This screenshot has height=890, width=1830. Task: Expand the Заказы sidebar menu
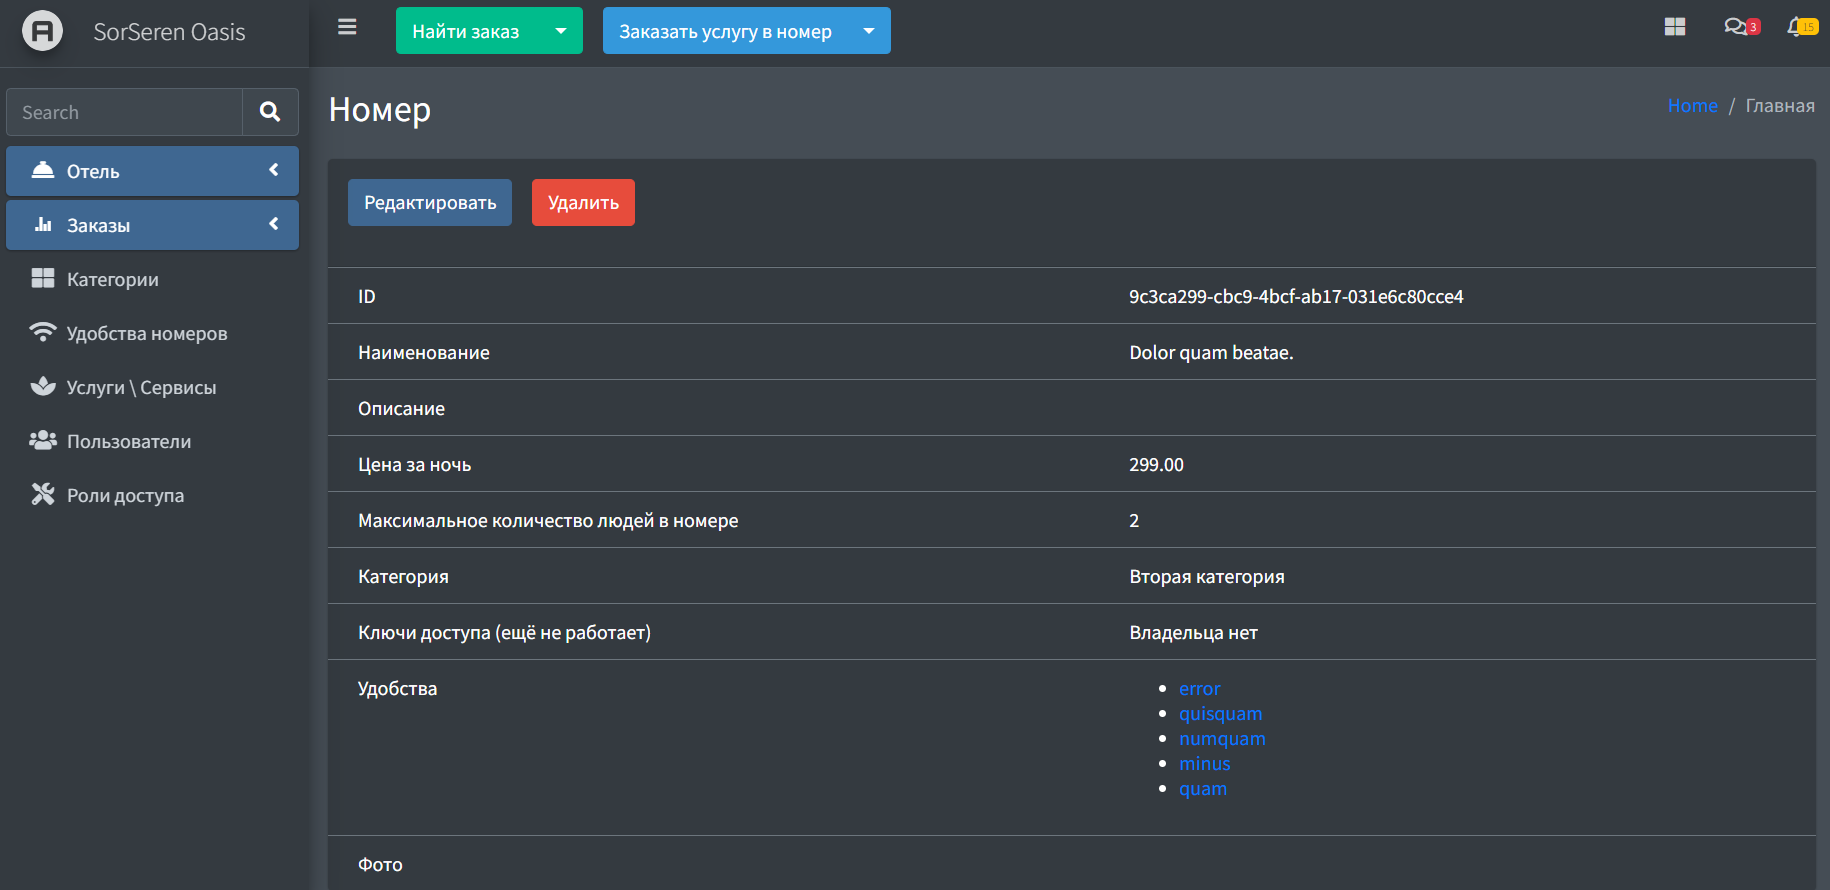click(x=152, y=225)
